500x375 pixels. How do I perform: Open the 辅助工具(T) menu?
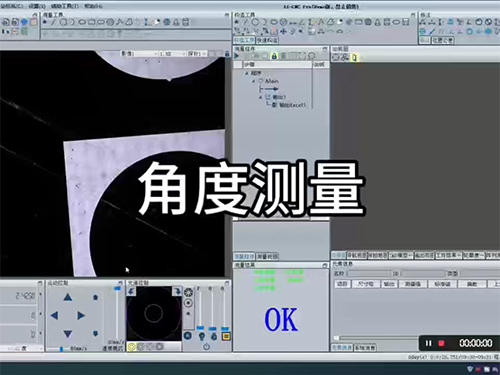click(x=65, y=6)
